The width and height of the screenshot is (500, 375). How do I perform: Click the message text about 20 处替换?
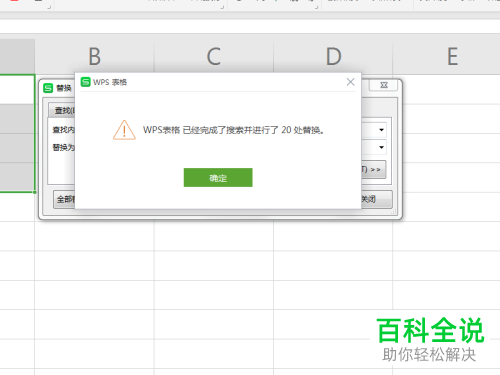click(x=233, y=130)
